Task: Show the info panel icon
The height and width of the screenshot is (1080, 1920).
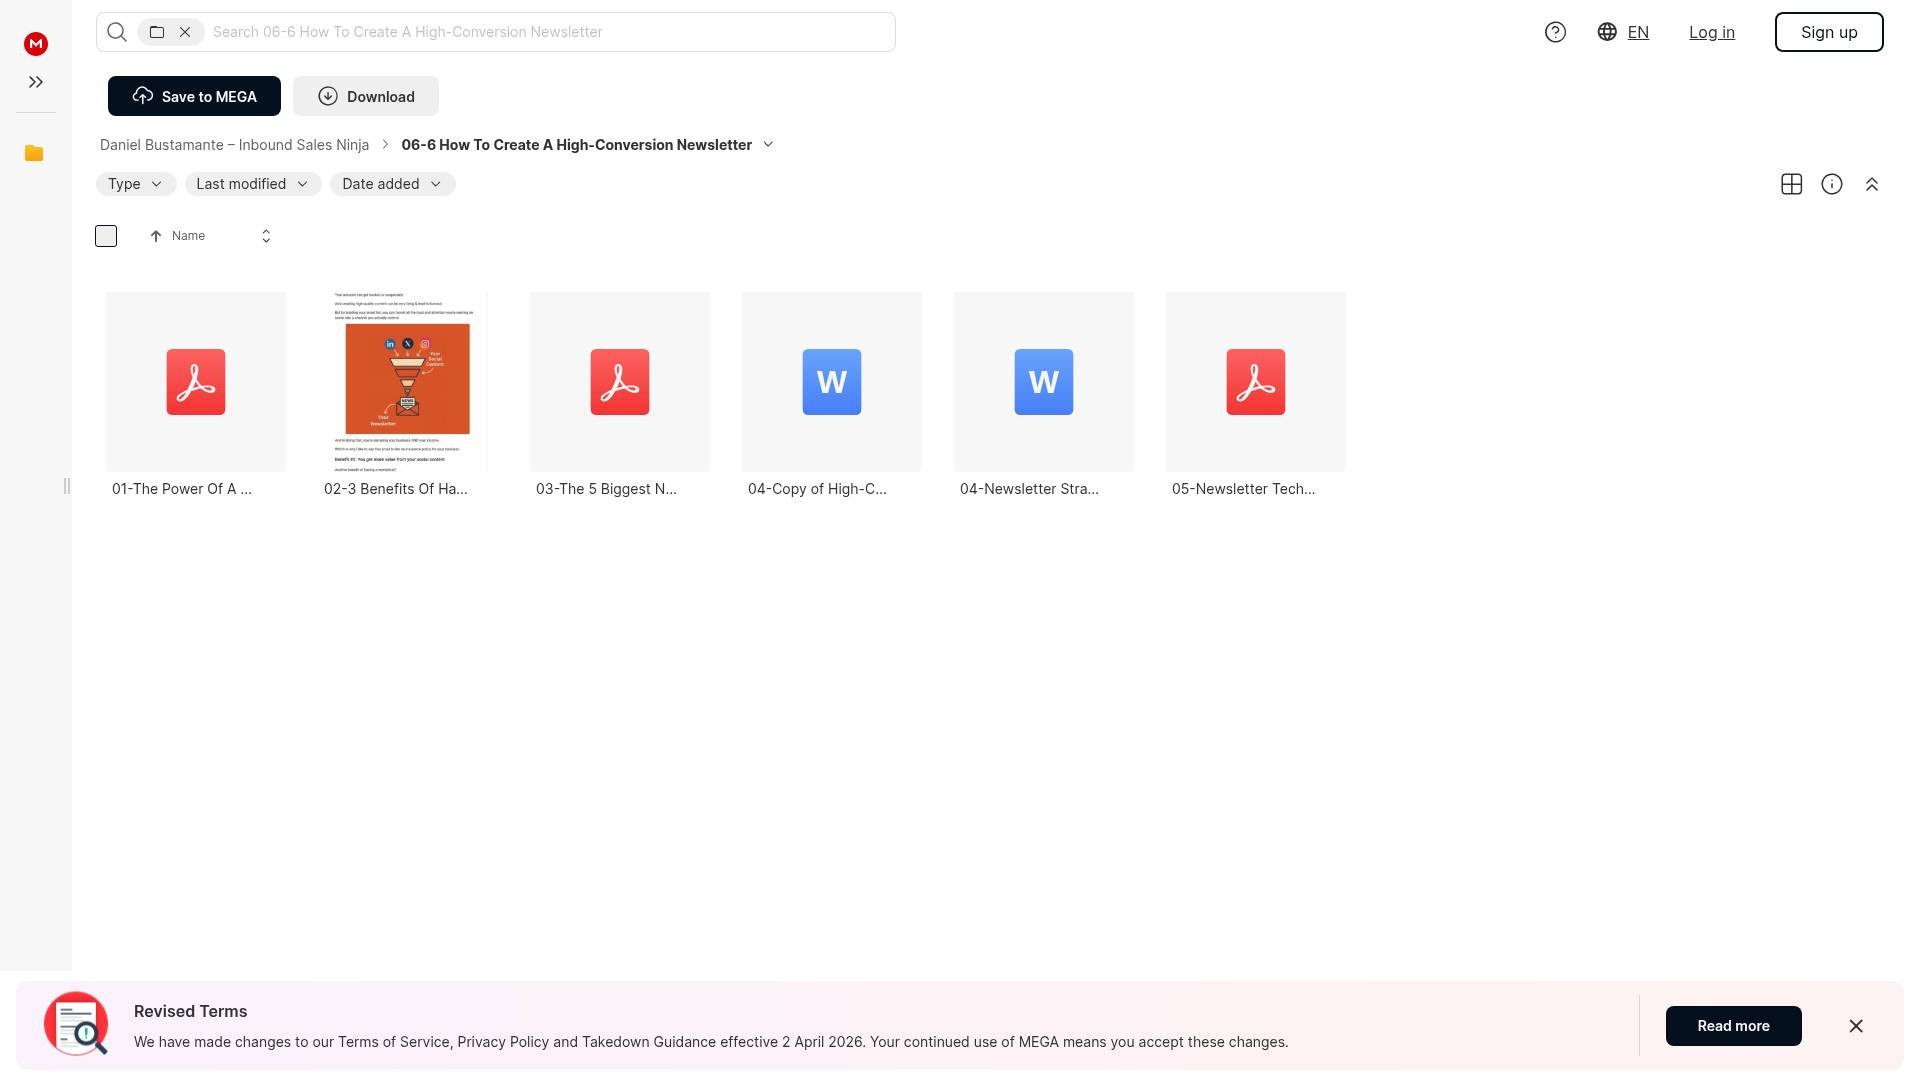Action: coord(1831,184)
